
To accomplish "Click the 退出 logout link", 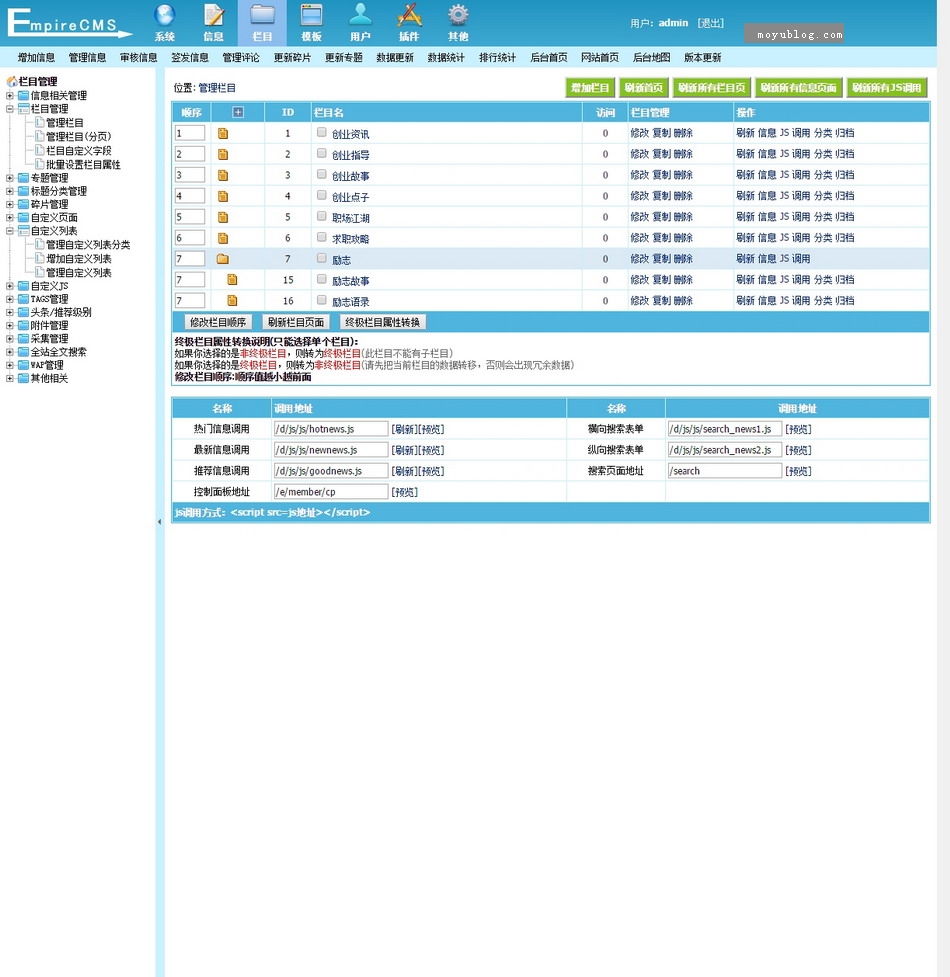I will [710, 23].
